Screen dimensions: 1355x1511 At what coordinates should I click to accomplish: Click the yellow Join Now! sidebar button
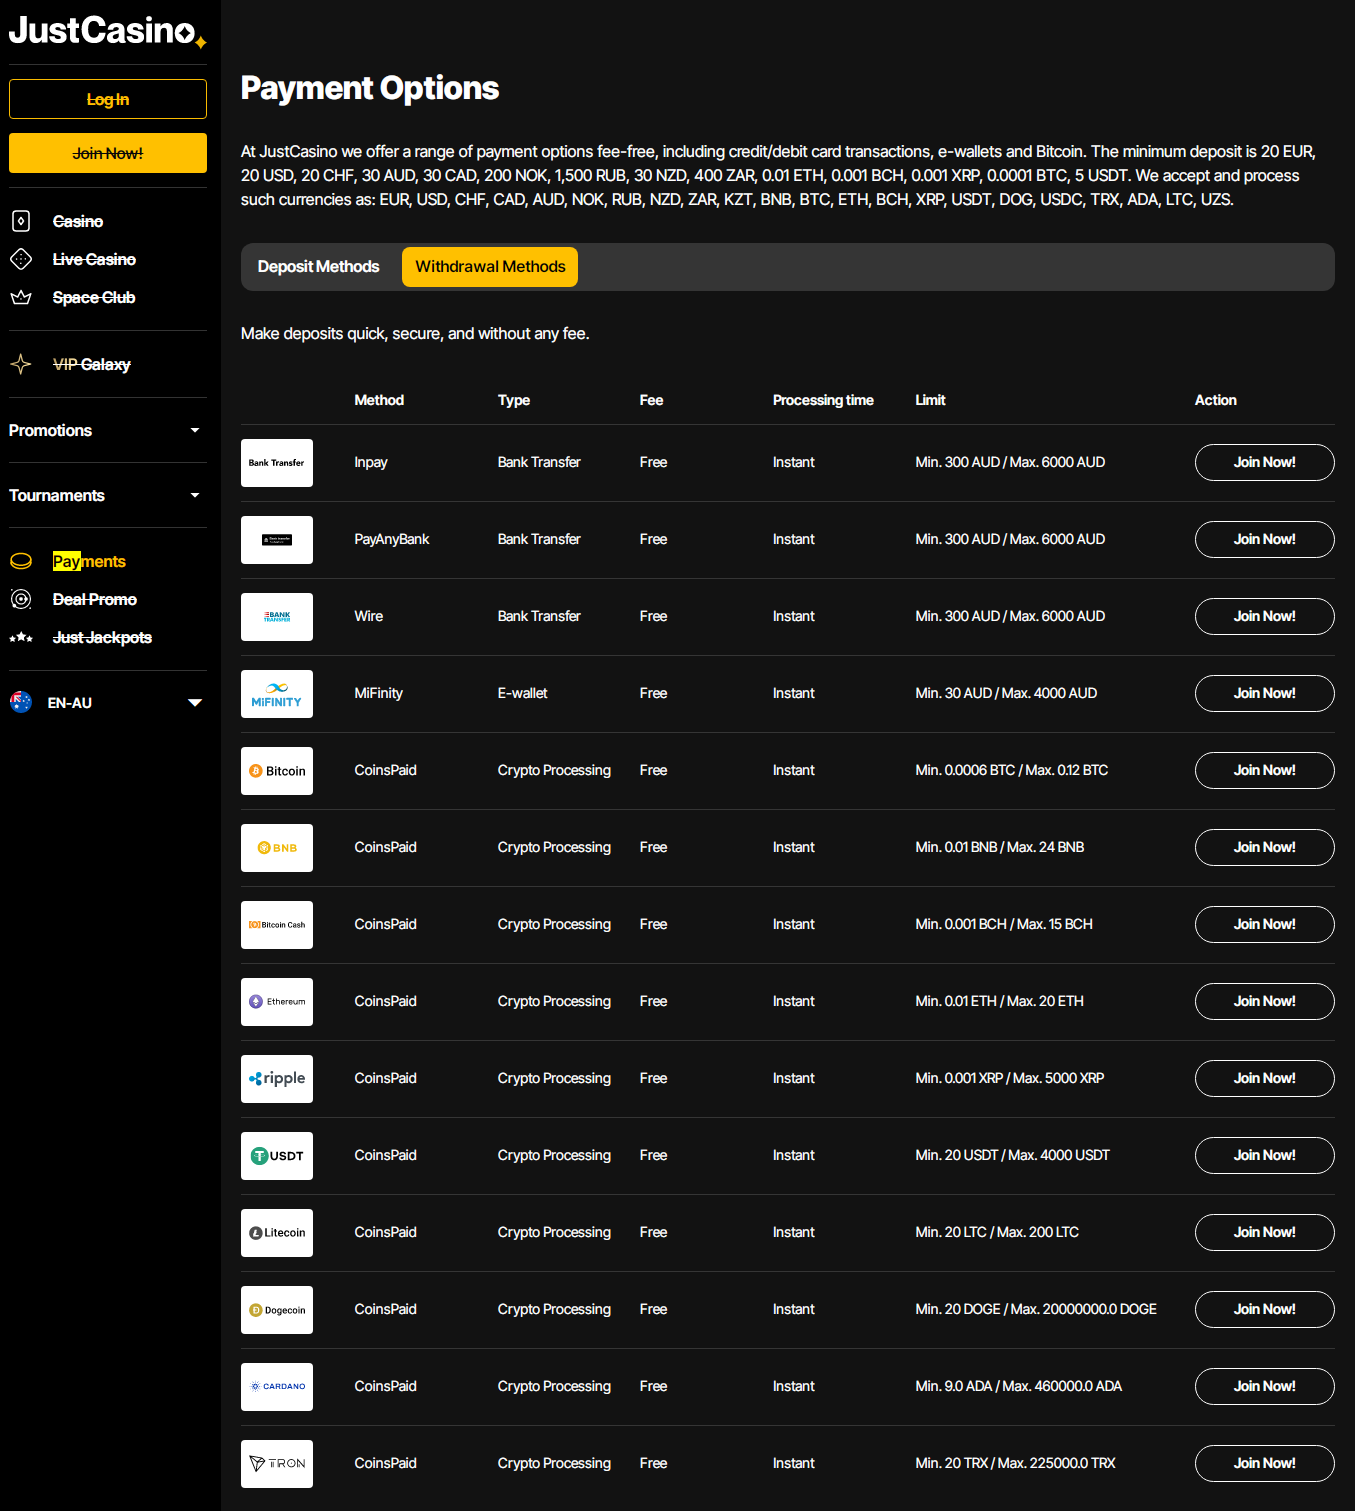click(108, 153)
